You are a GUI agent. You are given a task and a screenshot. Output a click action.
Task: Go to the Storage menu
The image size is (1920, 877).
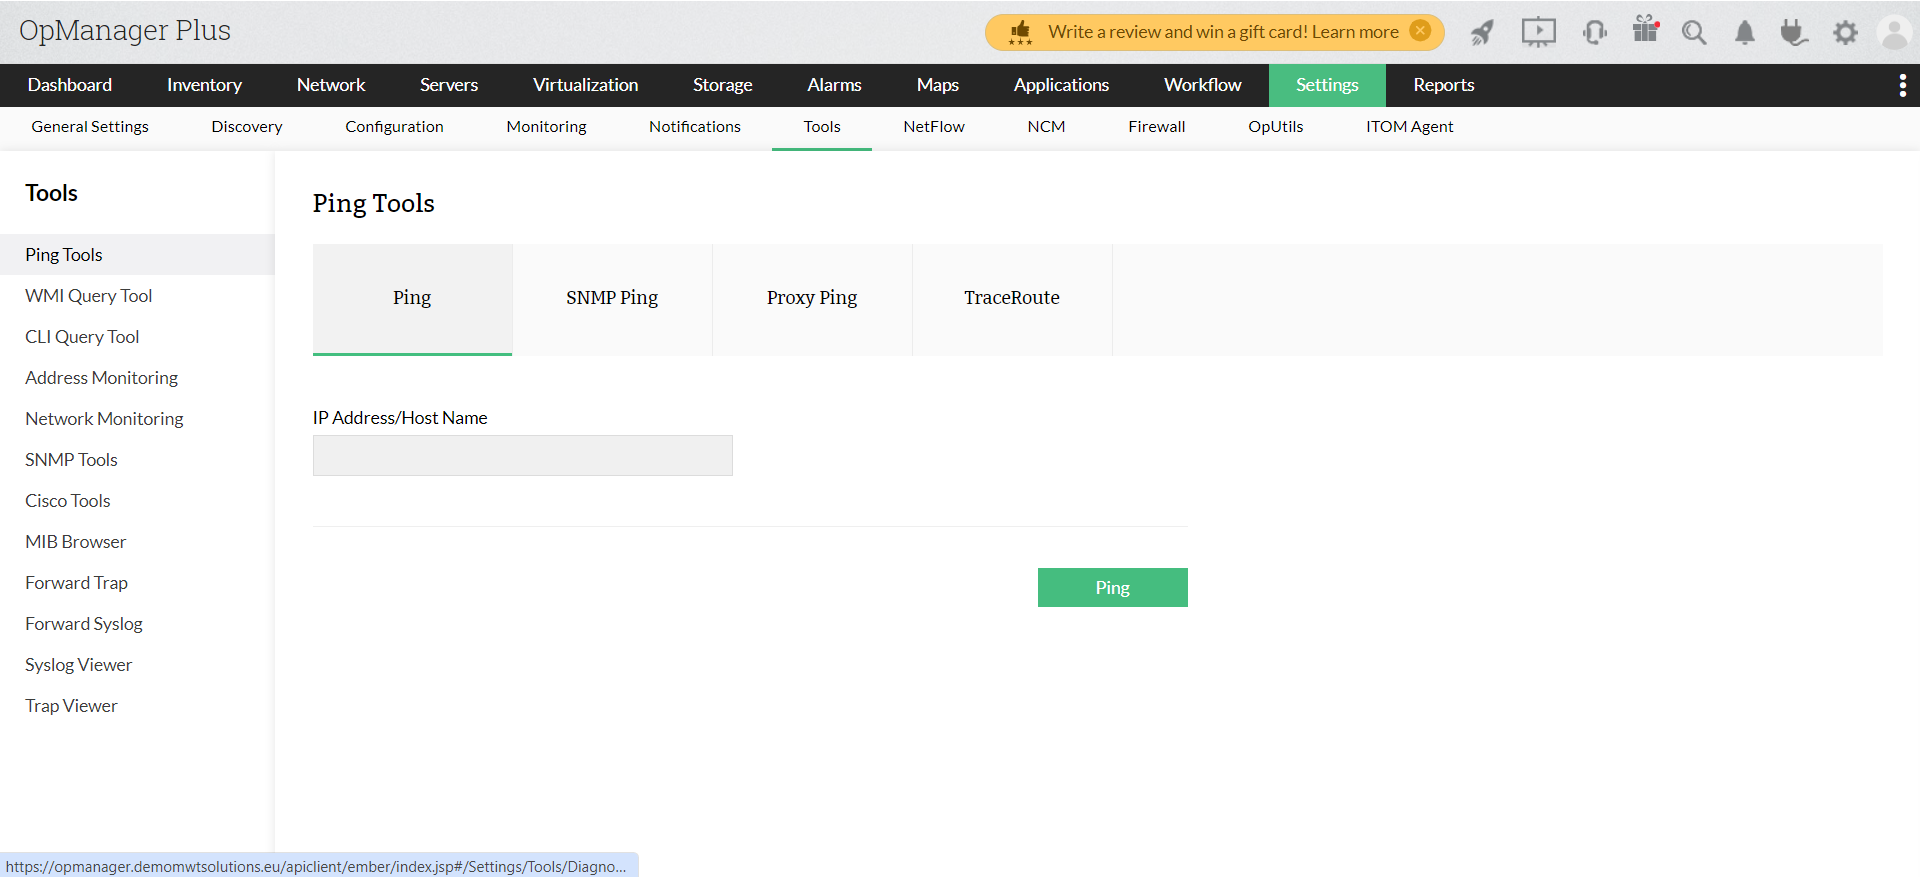[723, 85]
